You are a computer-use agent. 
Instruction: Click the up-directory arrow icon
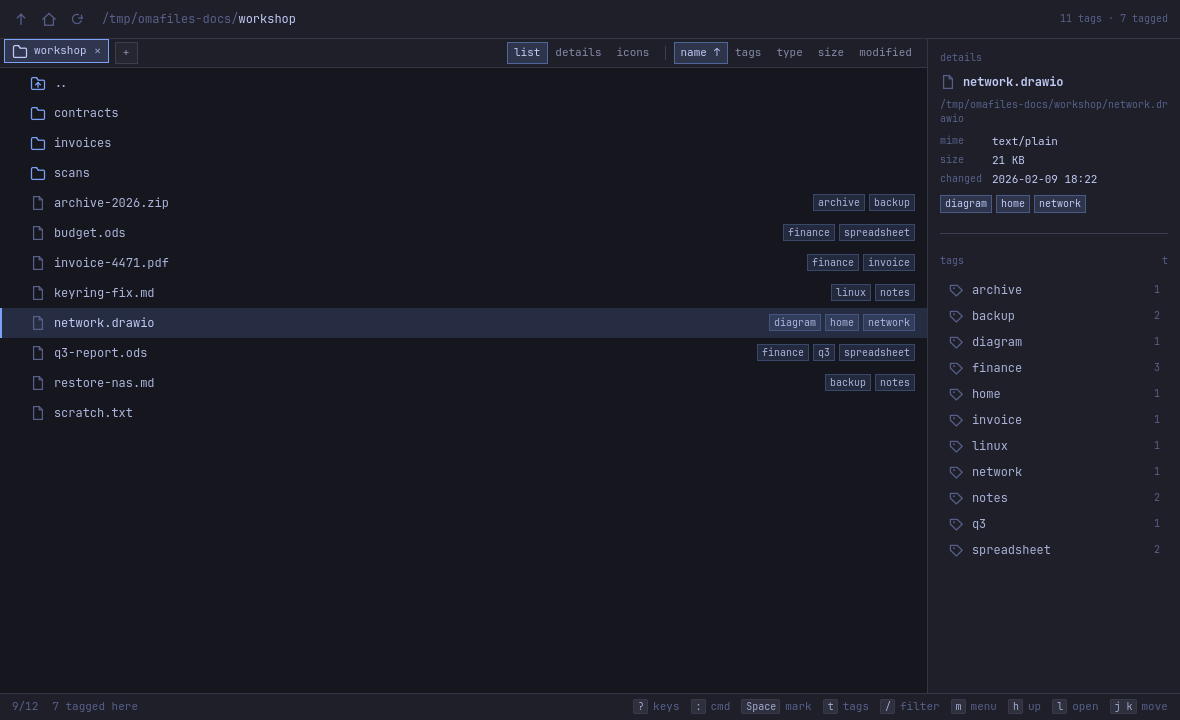[21, 19]
